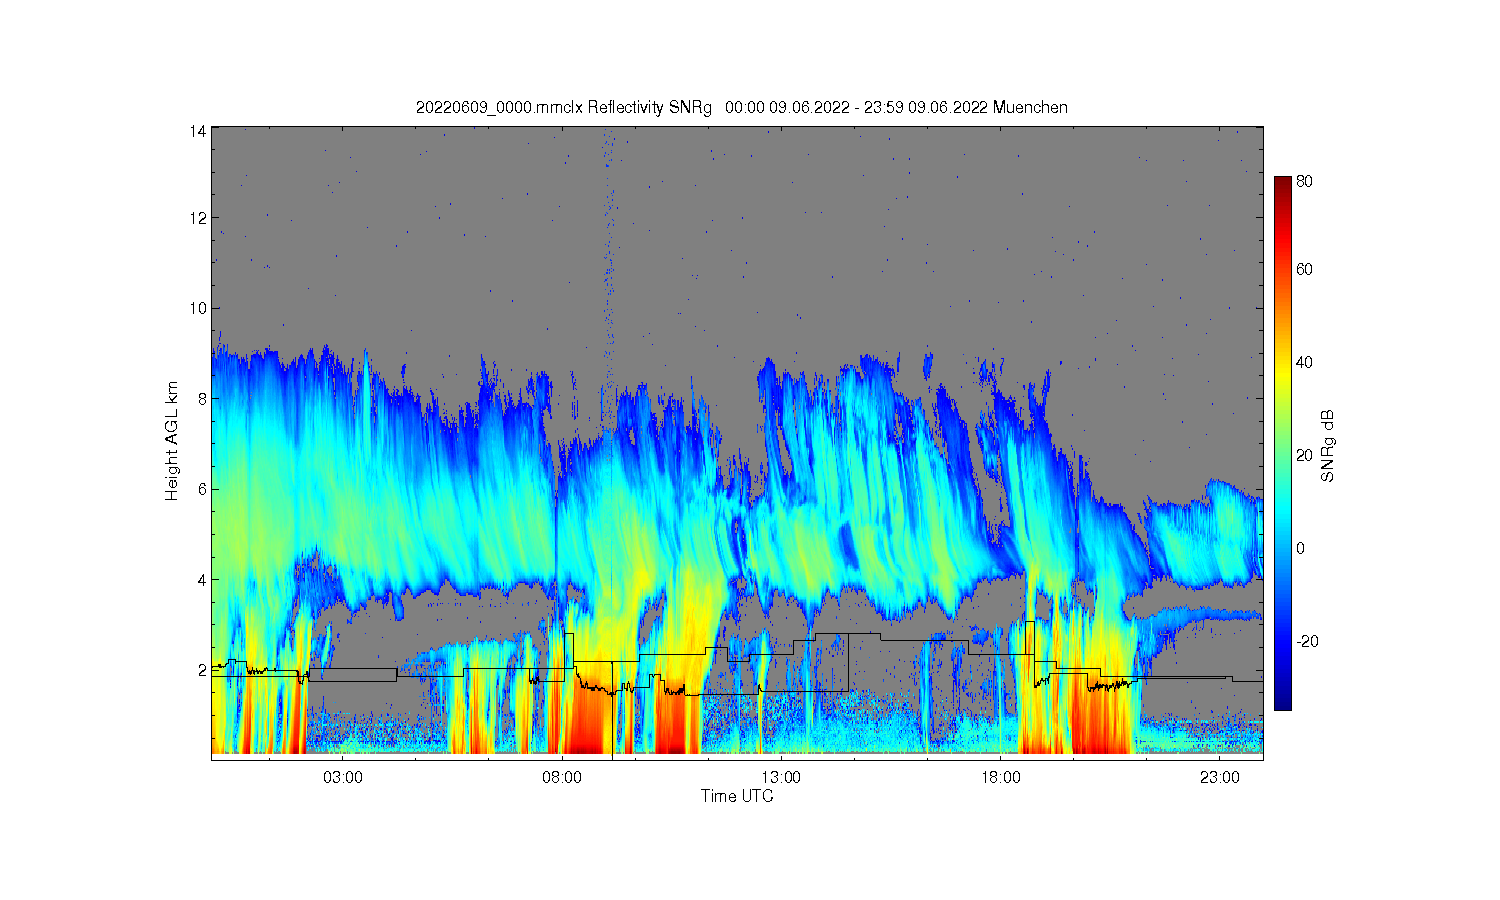This screenshot has width=1500, height=900.
Task: Click the height tick label 10
Action: click(198, 308)
